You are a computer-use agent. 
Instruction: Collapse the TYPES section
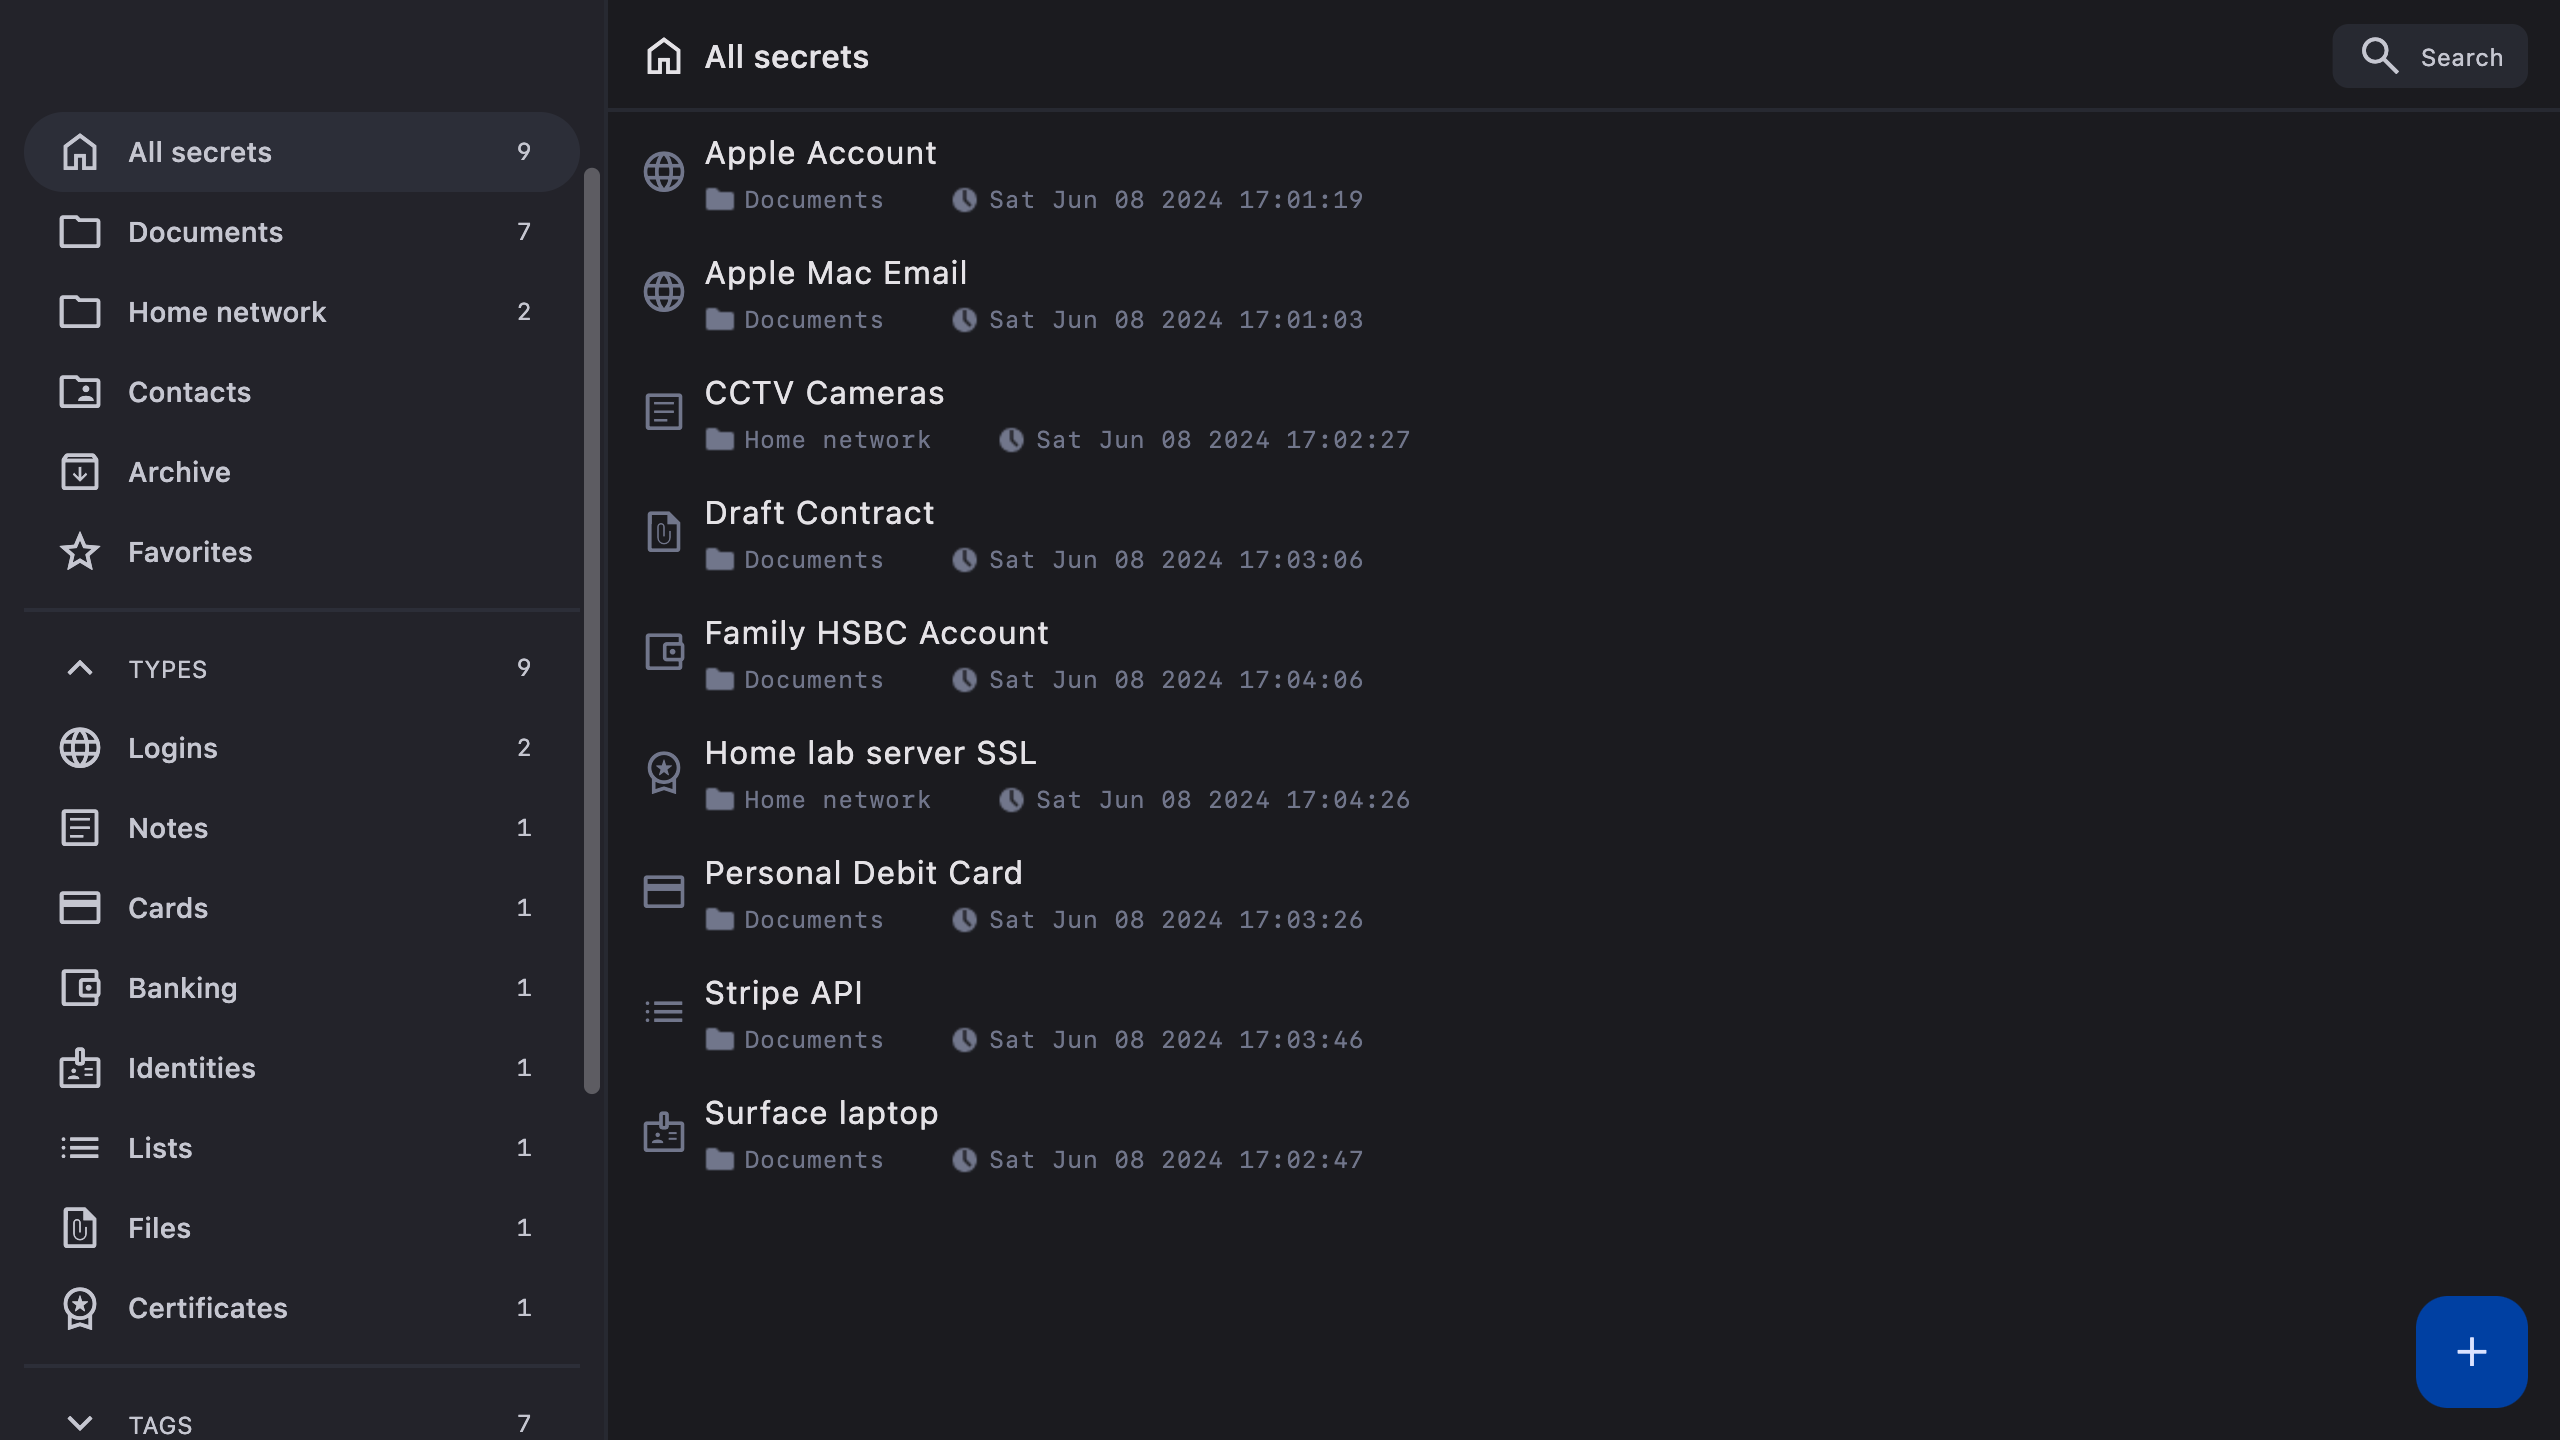click(x=80, y=668)
